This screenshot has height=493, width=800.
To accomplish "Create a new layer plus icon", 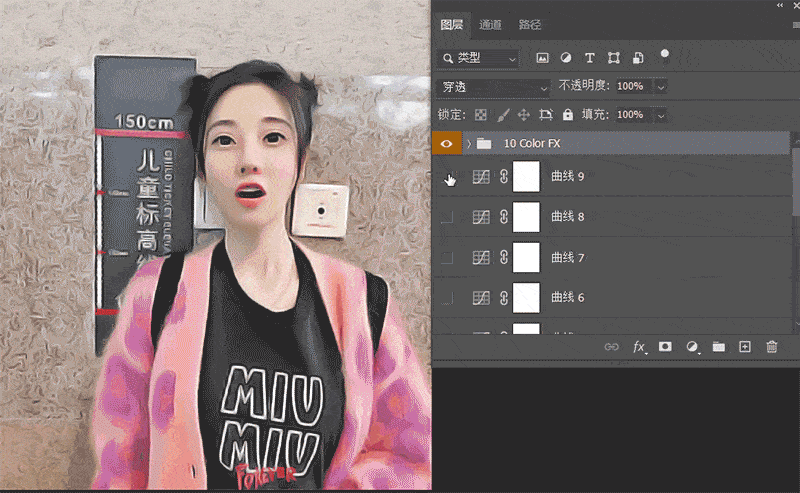I will [x=745, y=347].
